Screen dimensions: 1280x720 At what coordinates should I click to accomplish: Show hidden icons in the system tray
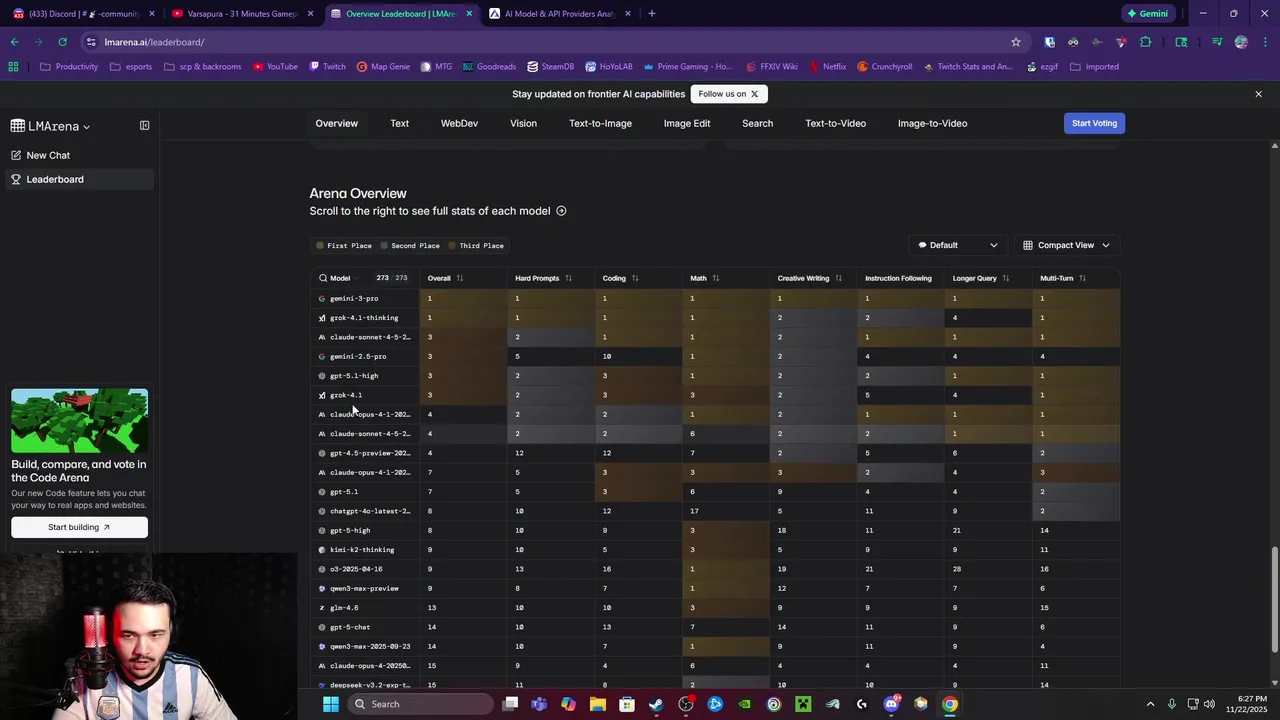click(x=1150, y=704)
